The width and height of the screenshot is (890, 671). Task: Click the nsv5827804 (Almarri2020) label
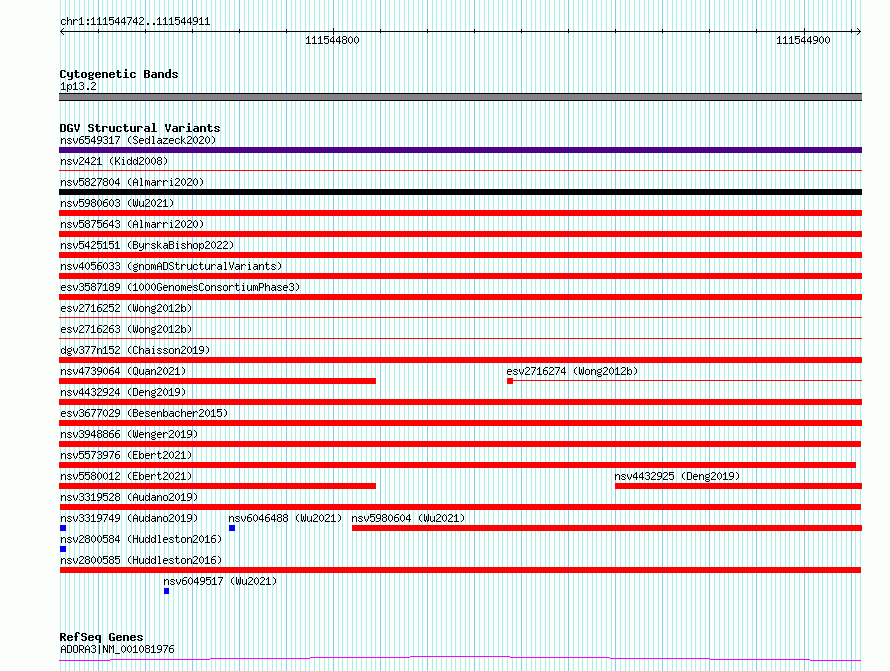(x=132, y=182)
